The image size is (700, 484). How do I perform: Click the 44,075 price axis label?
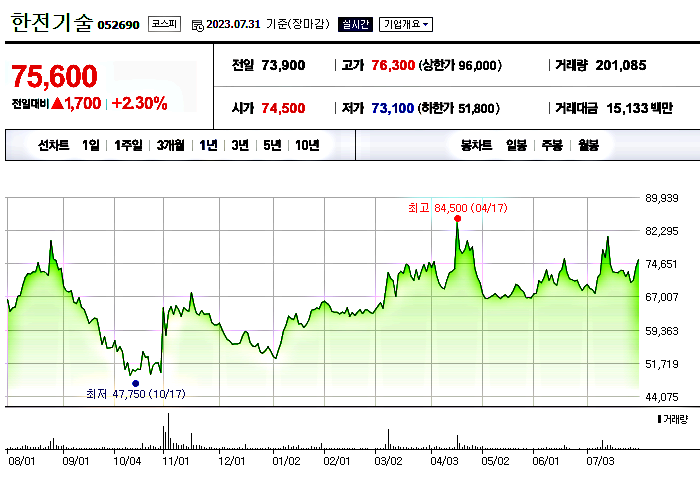click(662, 397)
